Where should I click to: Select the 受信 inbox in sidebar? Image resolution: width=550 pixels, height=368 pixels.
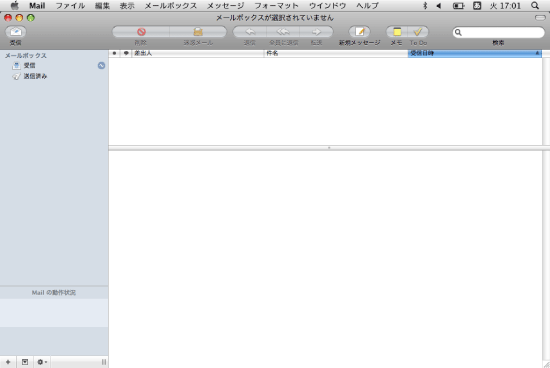click(x=29, y=66)
